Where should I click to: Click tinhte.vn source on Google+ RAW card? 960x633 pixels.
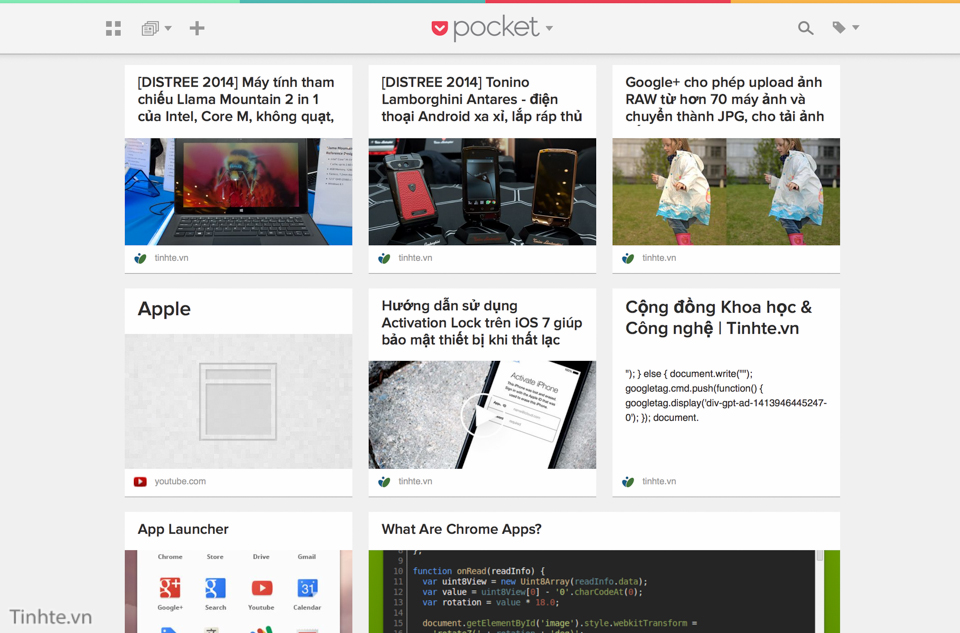click(x=659, y=258)
